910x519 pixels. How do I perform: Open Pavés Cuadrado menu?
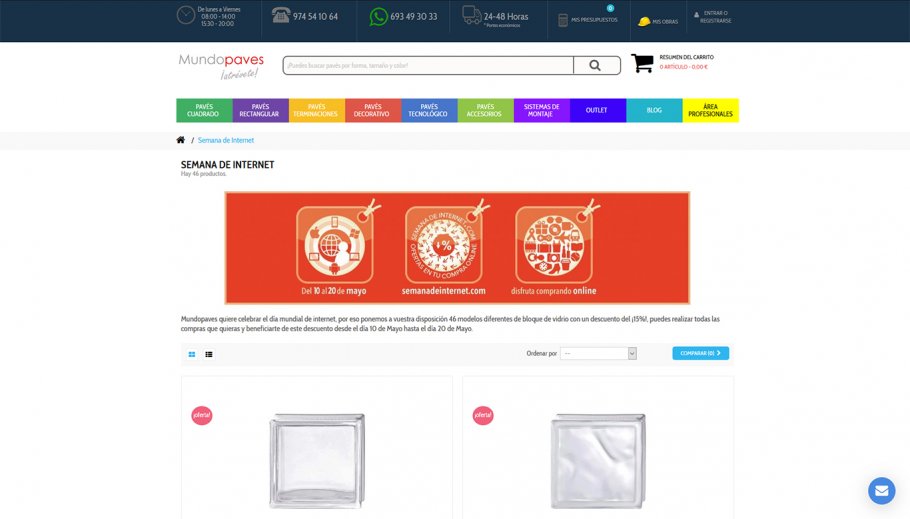pos(204,110)
